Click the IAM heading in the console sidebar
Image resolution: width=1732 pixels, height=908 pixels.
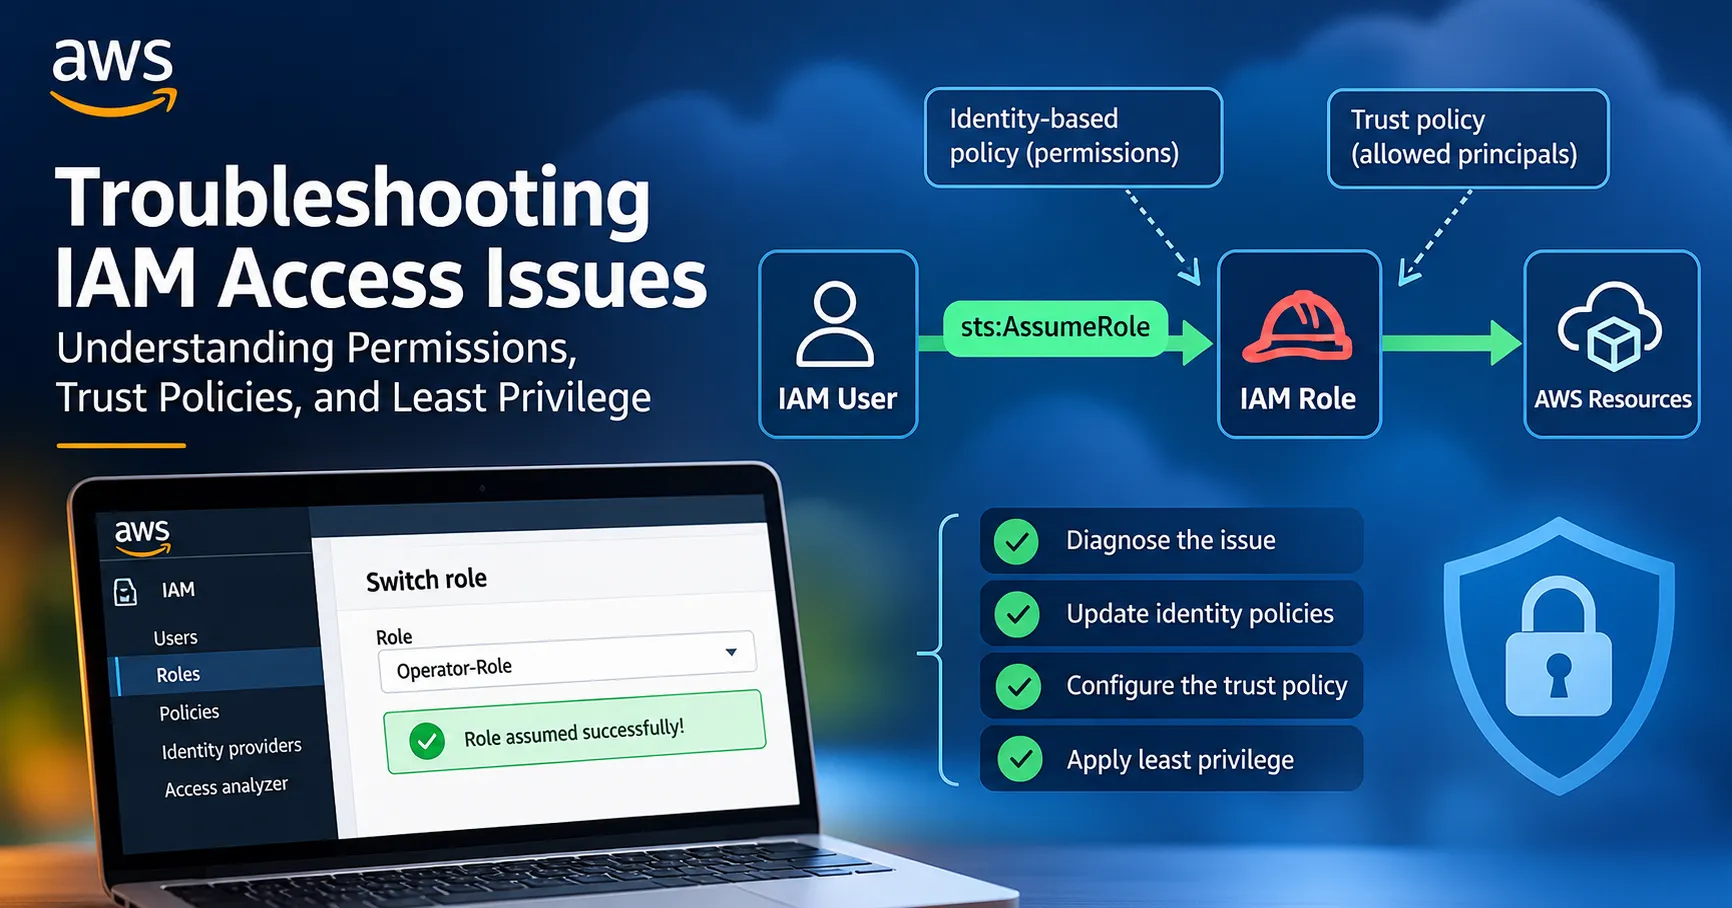click(x=178, y=590)
